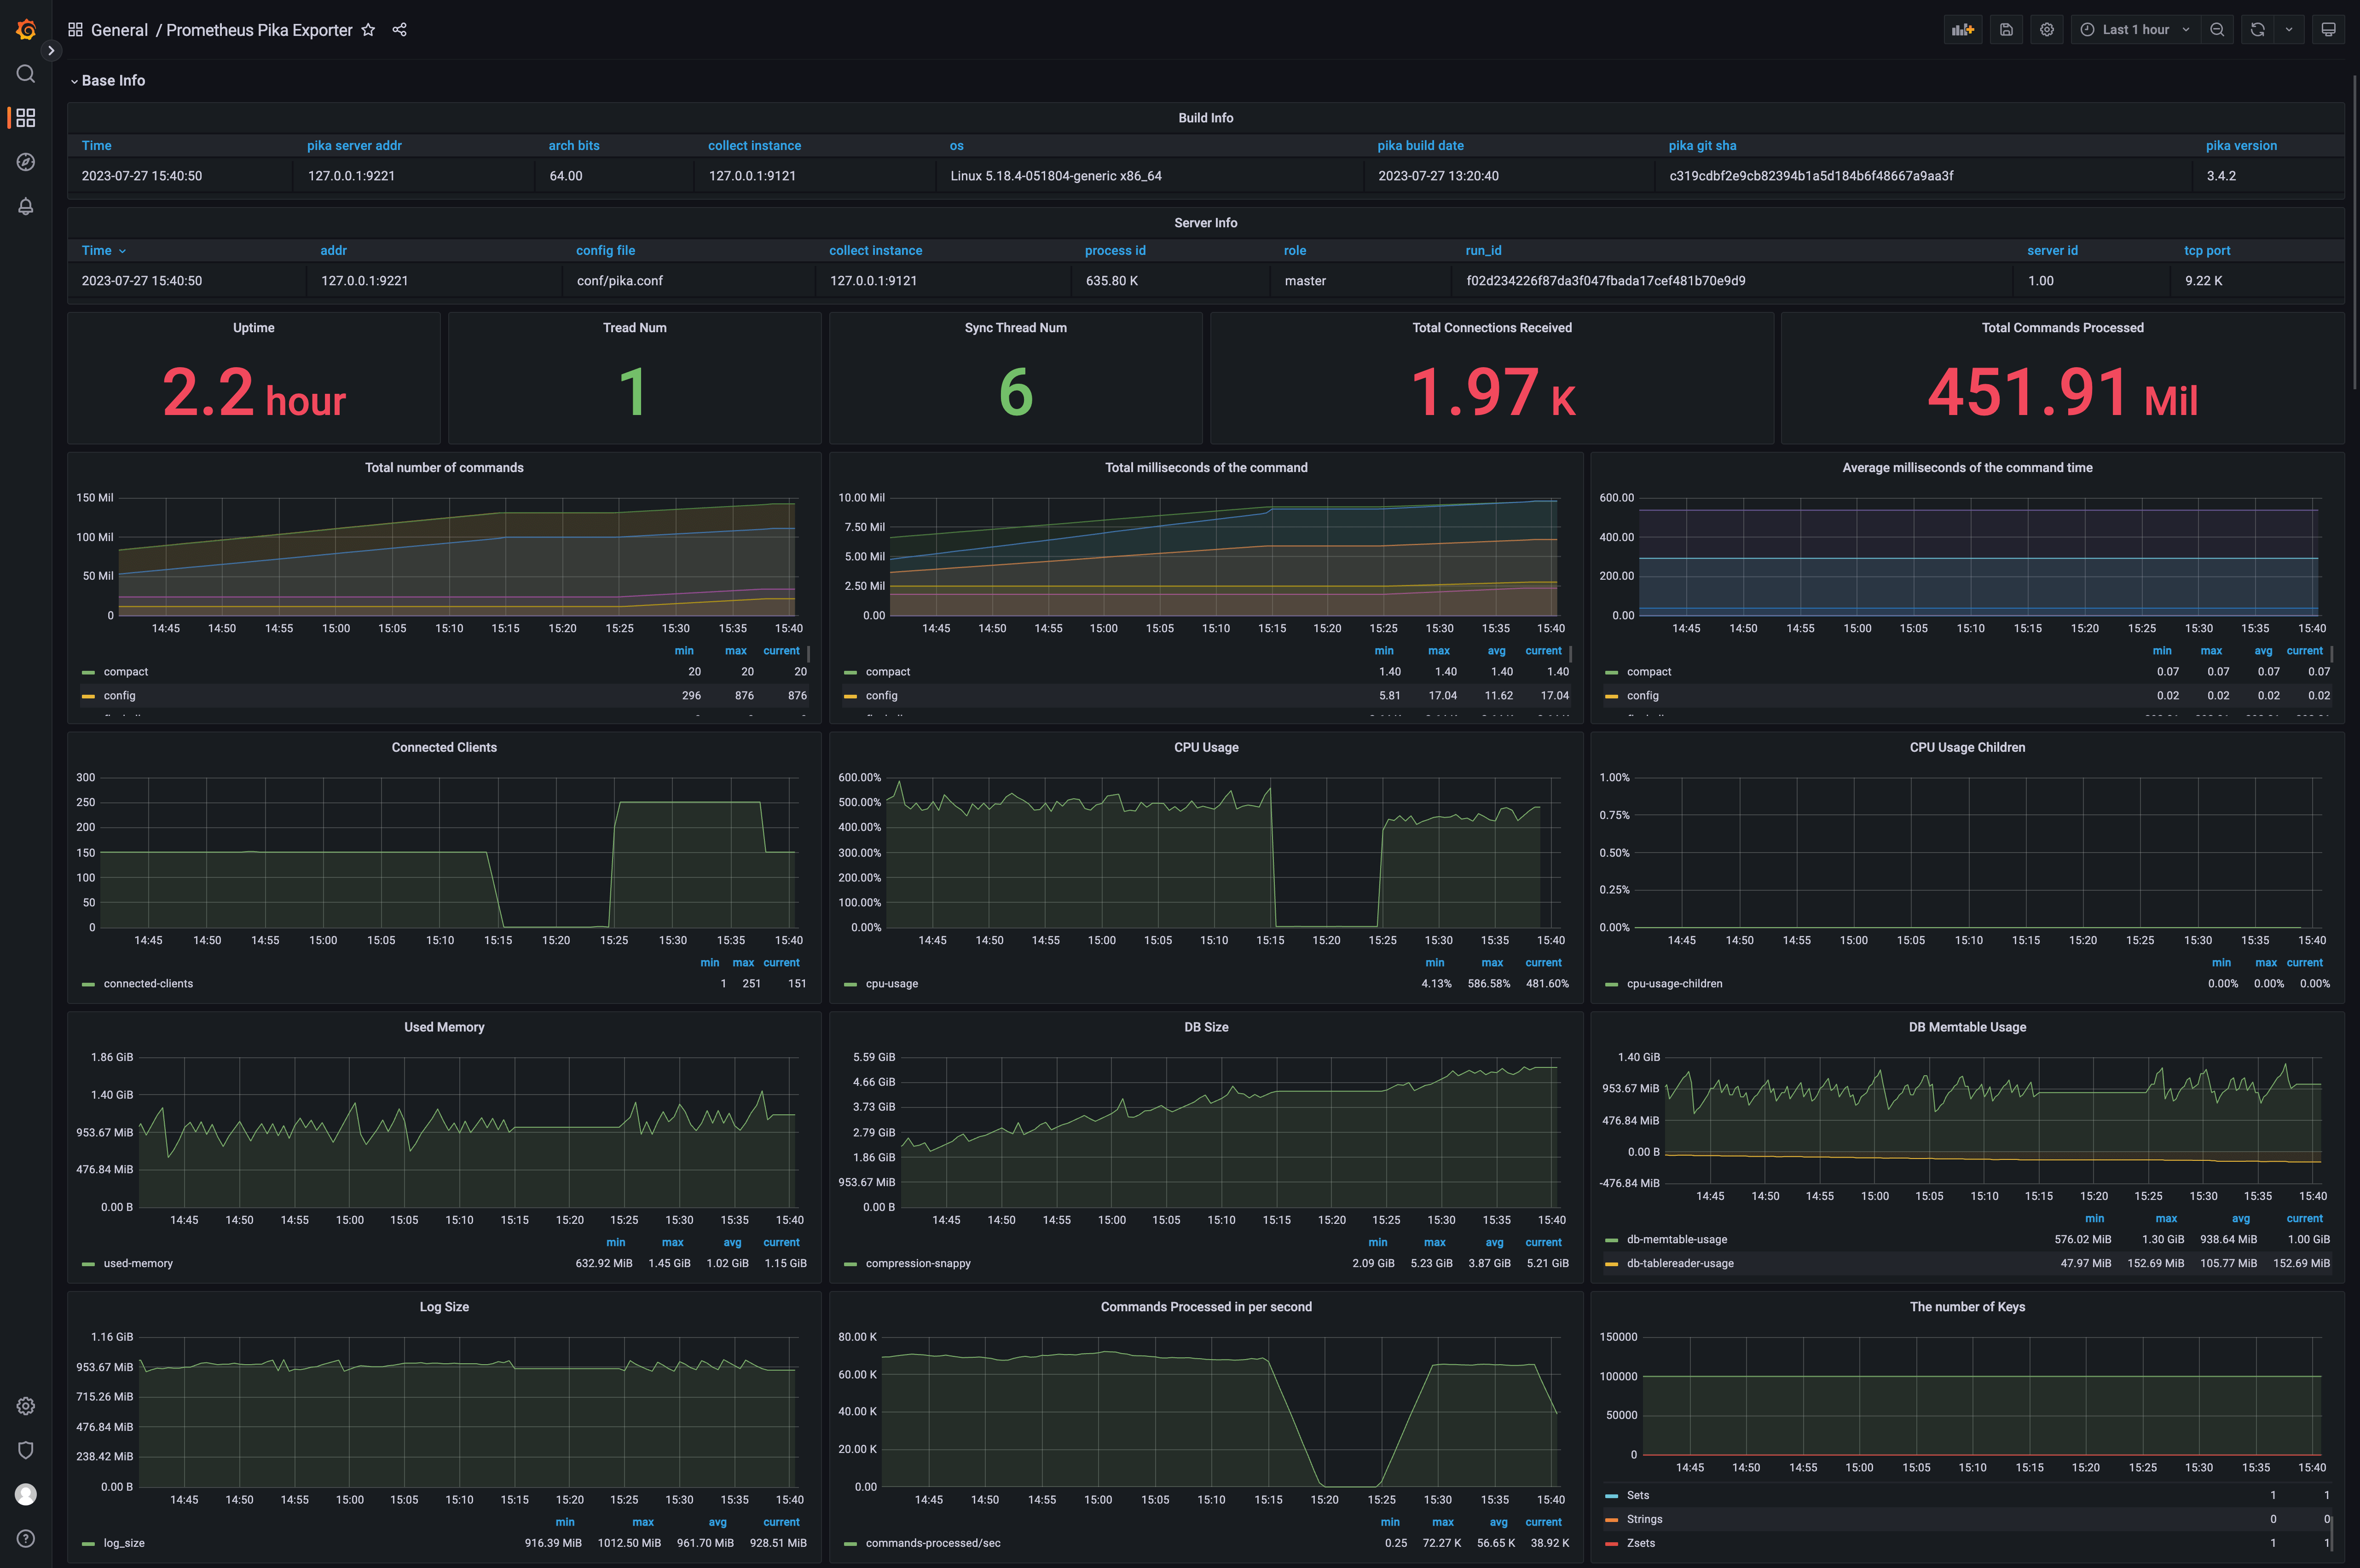Go to the General folder breadcrumb
The width and height of the screenshot is (2360, 1568).
click(119, 30)
